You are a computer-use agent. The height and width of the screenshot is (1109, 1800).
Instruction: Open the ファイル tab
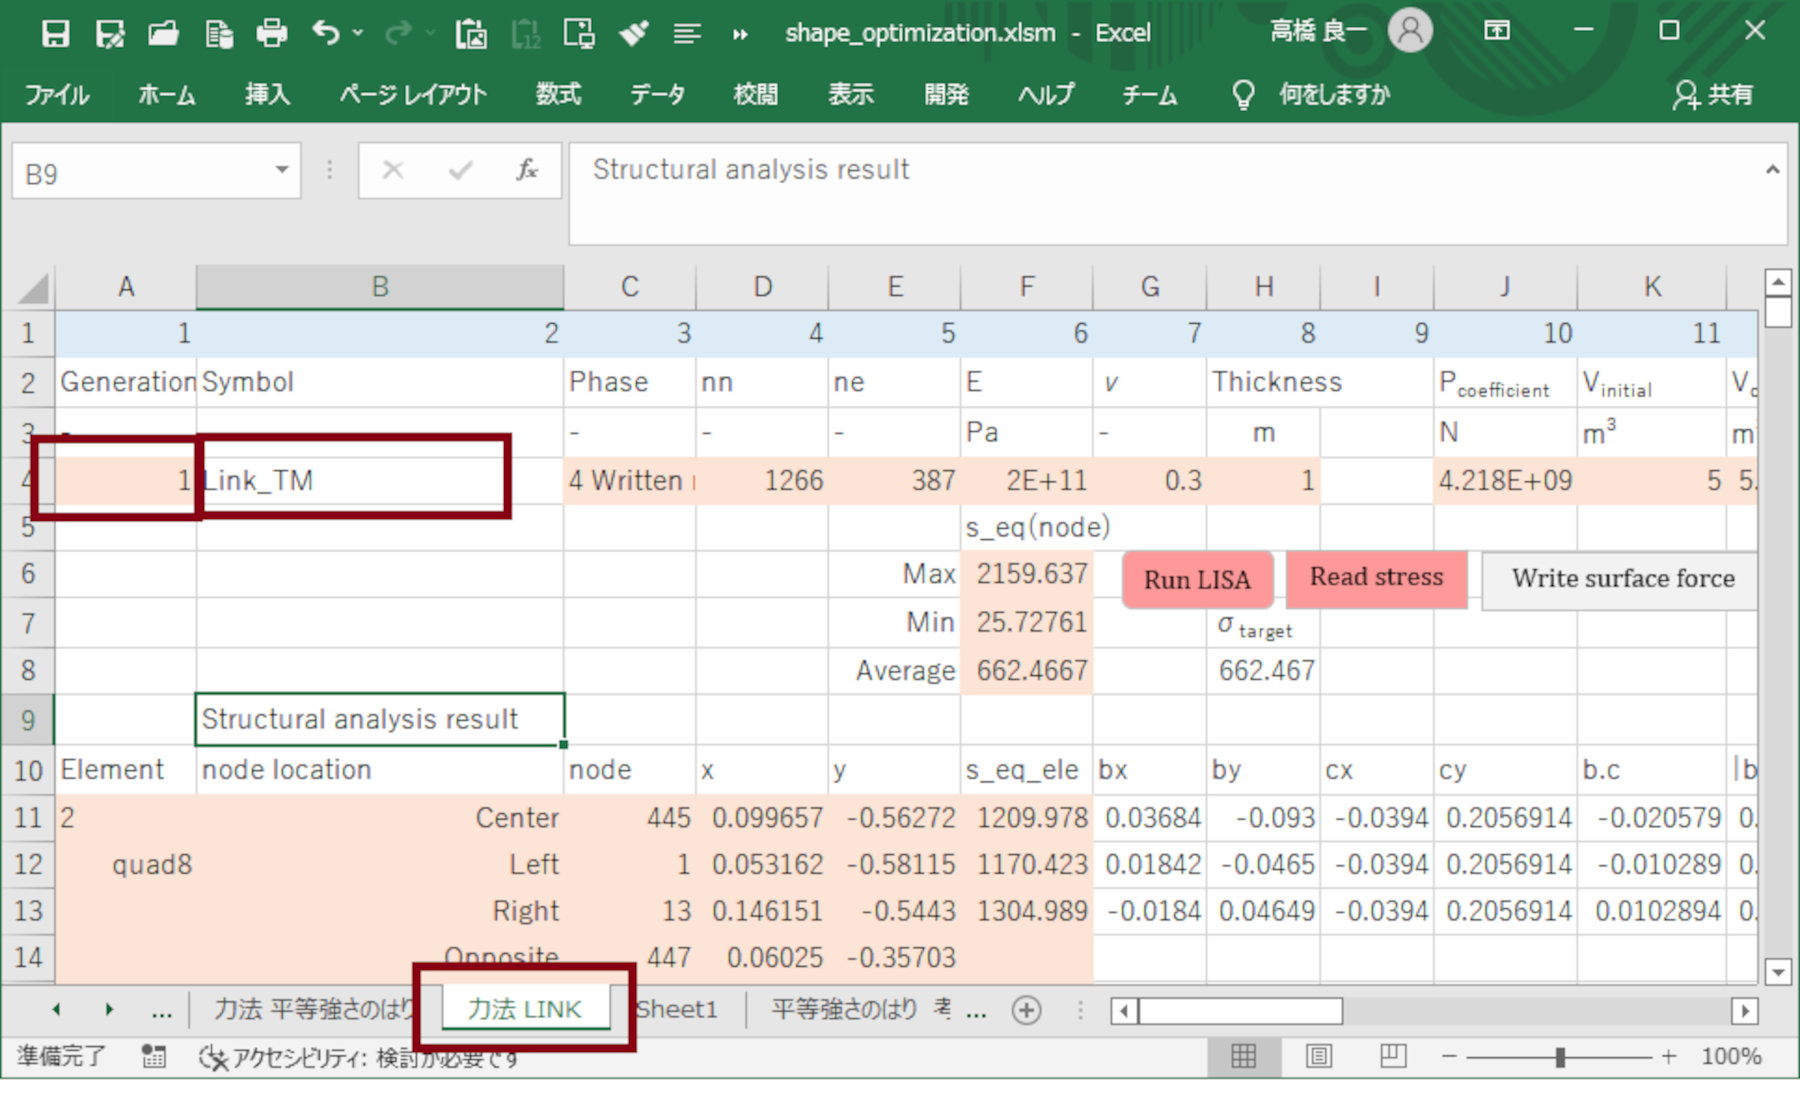coord(57,95)
